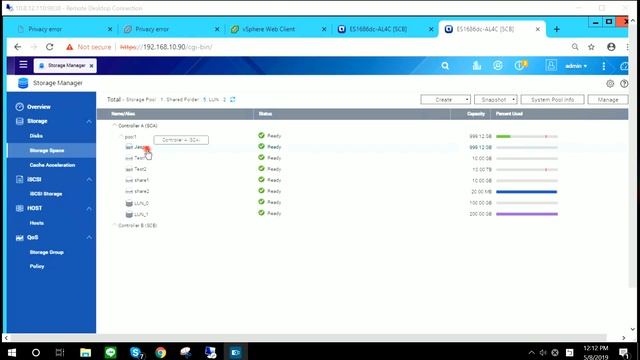Open the Policy page

37,266
